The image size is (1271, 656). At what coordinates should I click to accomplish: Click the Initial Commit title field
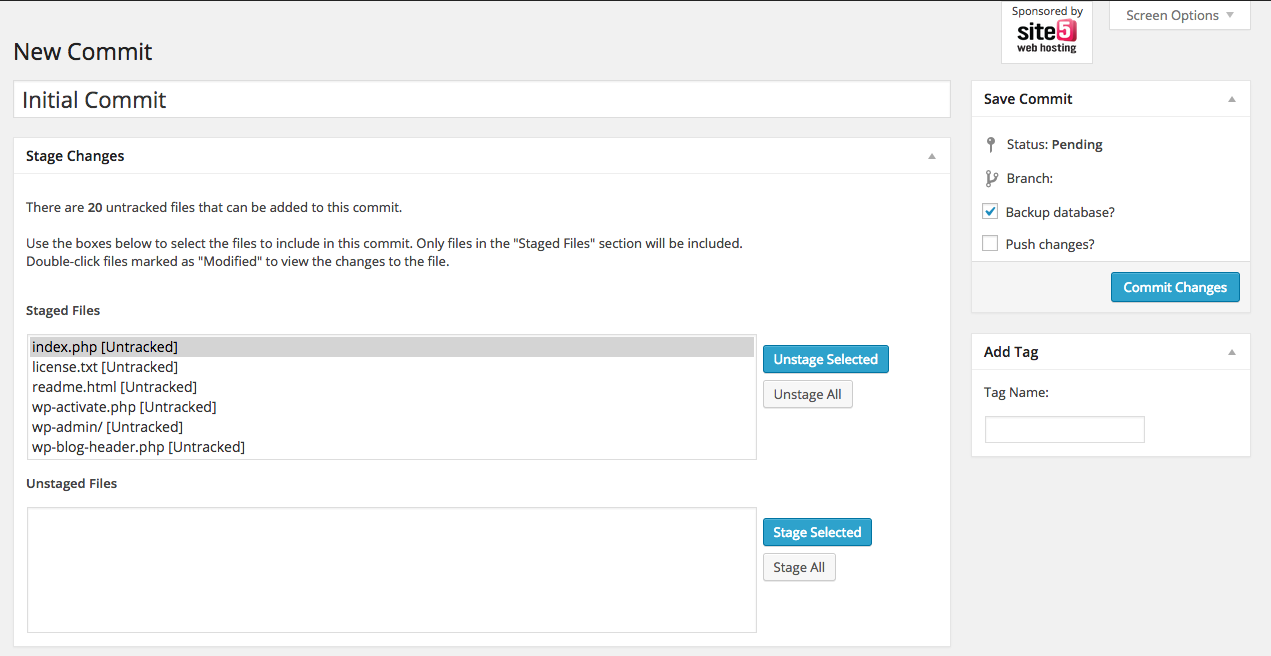tap(480, 99)
